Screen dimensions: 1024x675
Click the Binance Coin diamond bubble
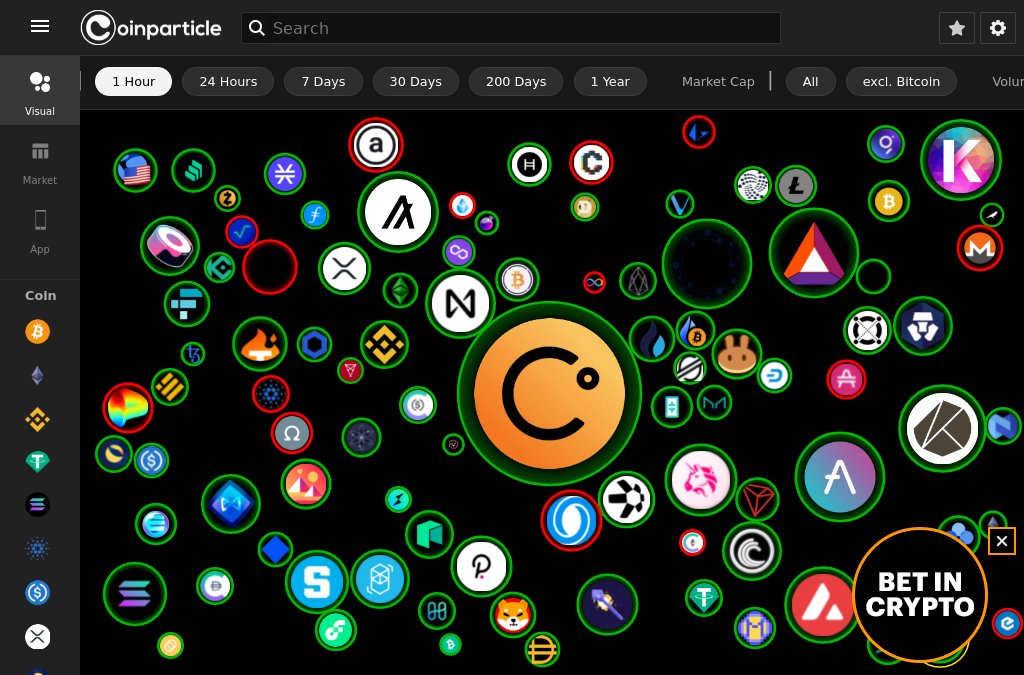click(384, 344)
